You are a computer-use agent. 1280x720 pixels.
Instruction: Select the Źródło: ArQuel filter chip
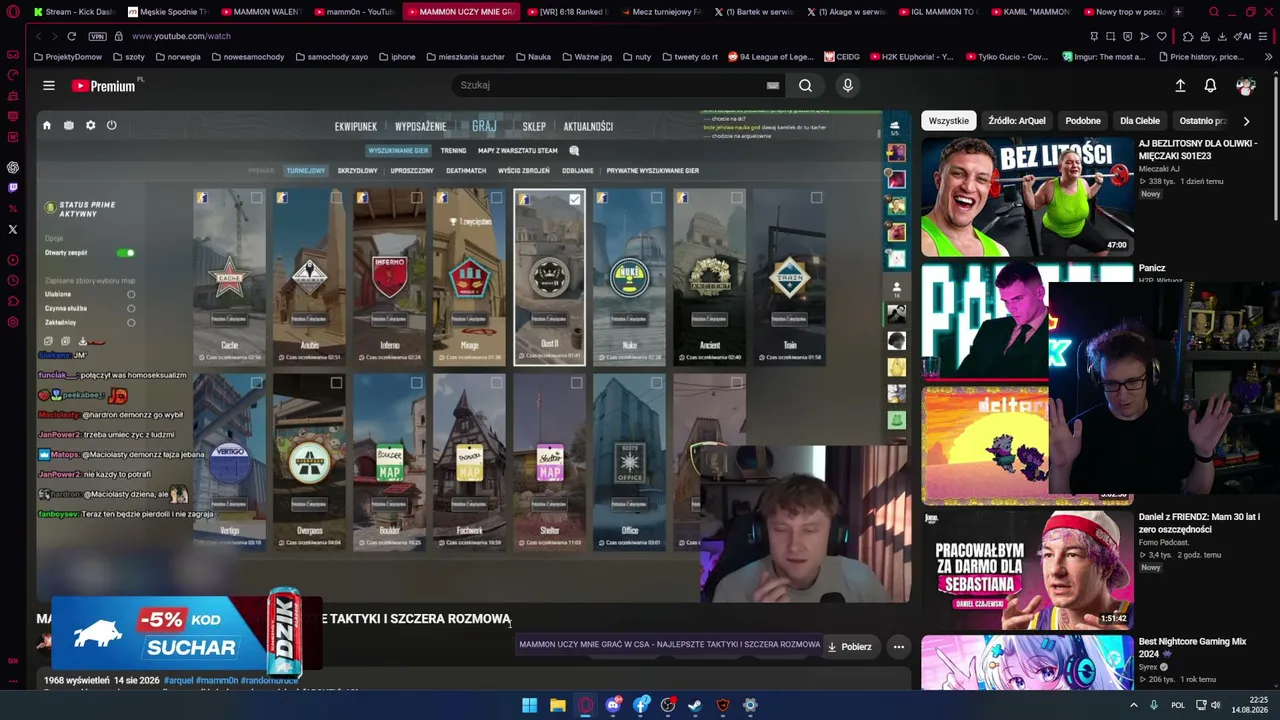[1017, 121]
